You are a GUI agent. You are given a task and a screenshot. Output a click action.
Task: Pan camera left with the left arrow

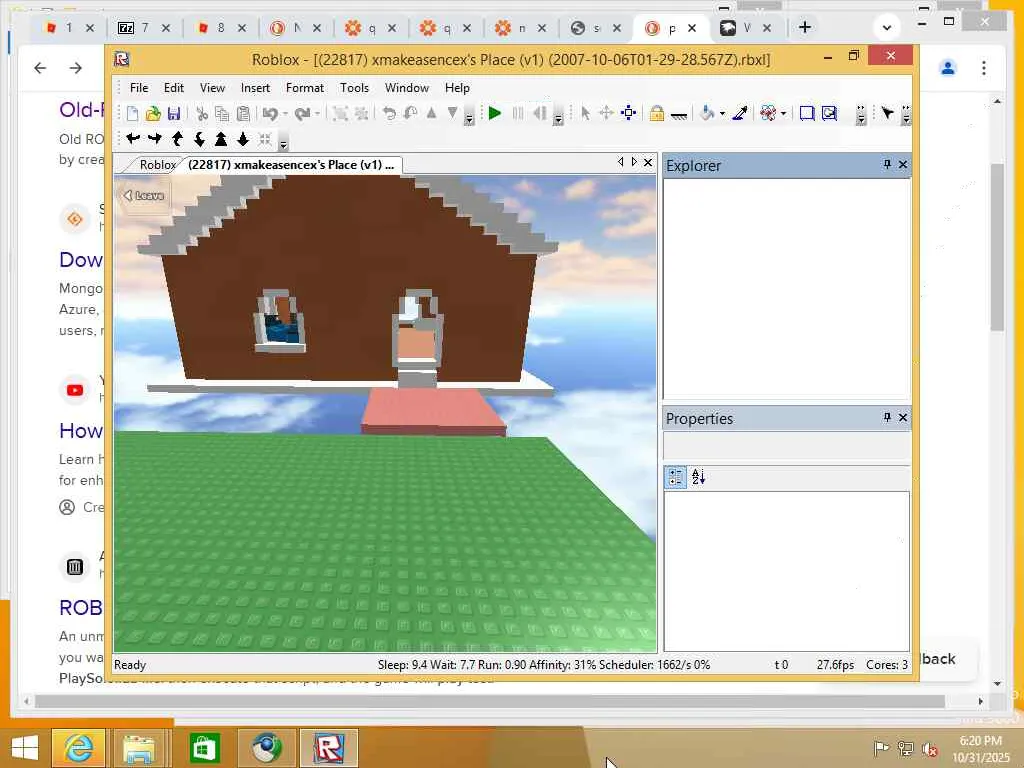point(133,139)
